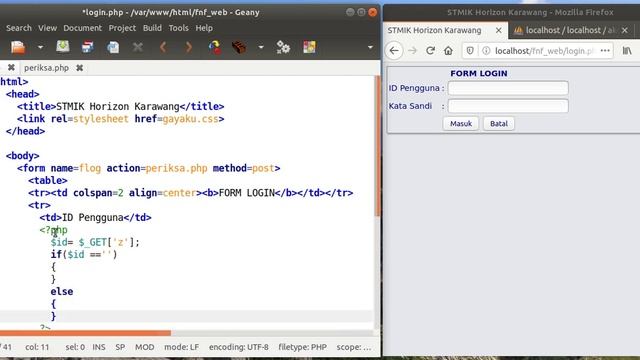Viewport: 640px width, 360px height.
Task: Click the Build brick icon
Action: tap(239, 47)
